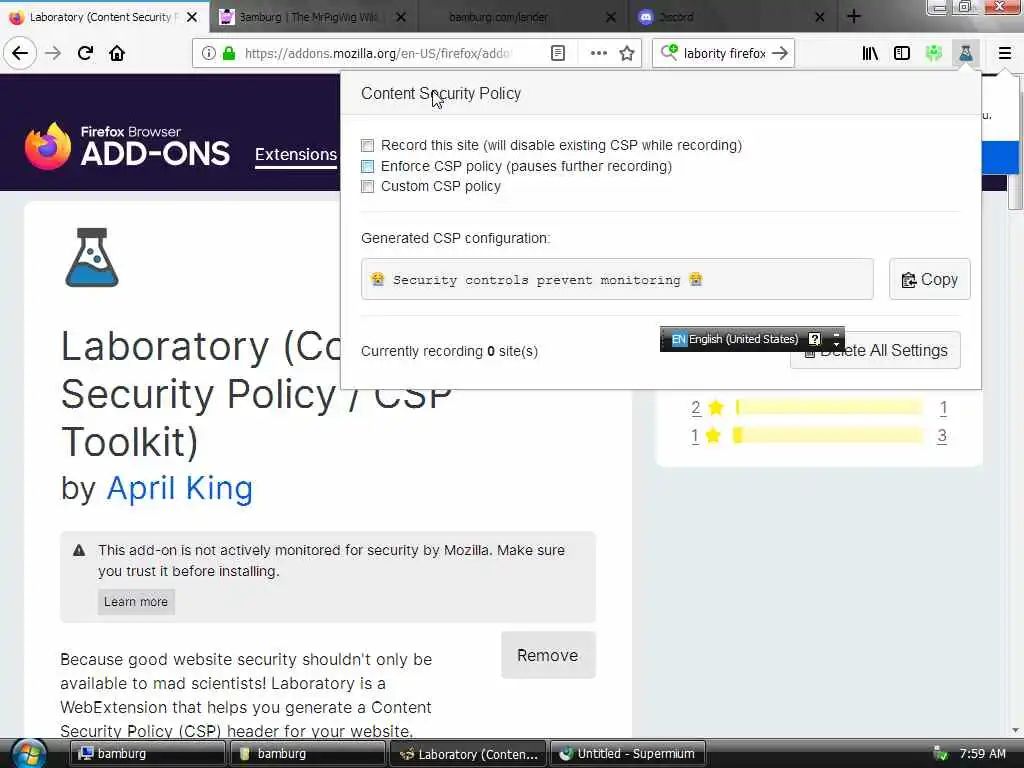The image size is (1024, 768).
Task: Show sidebars with the sidebar icon
Action: (x=902, y=53)
